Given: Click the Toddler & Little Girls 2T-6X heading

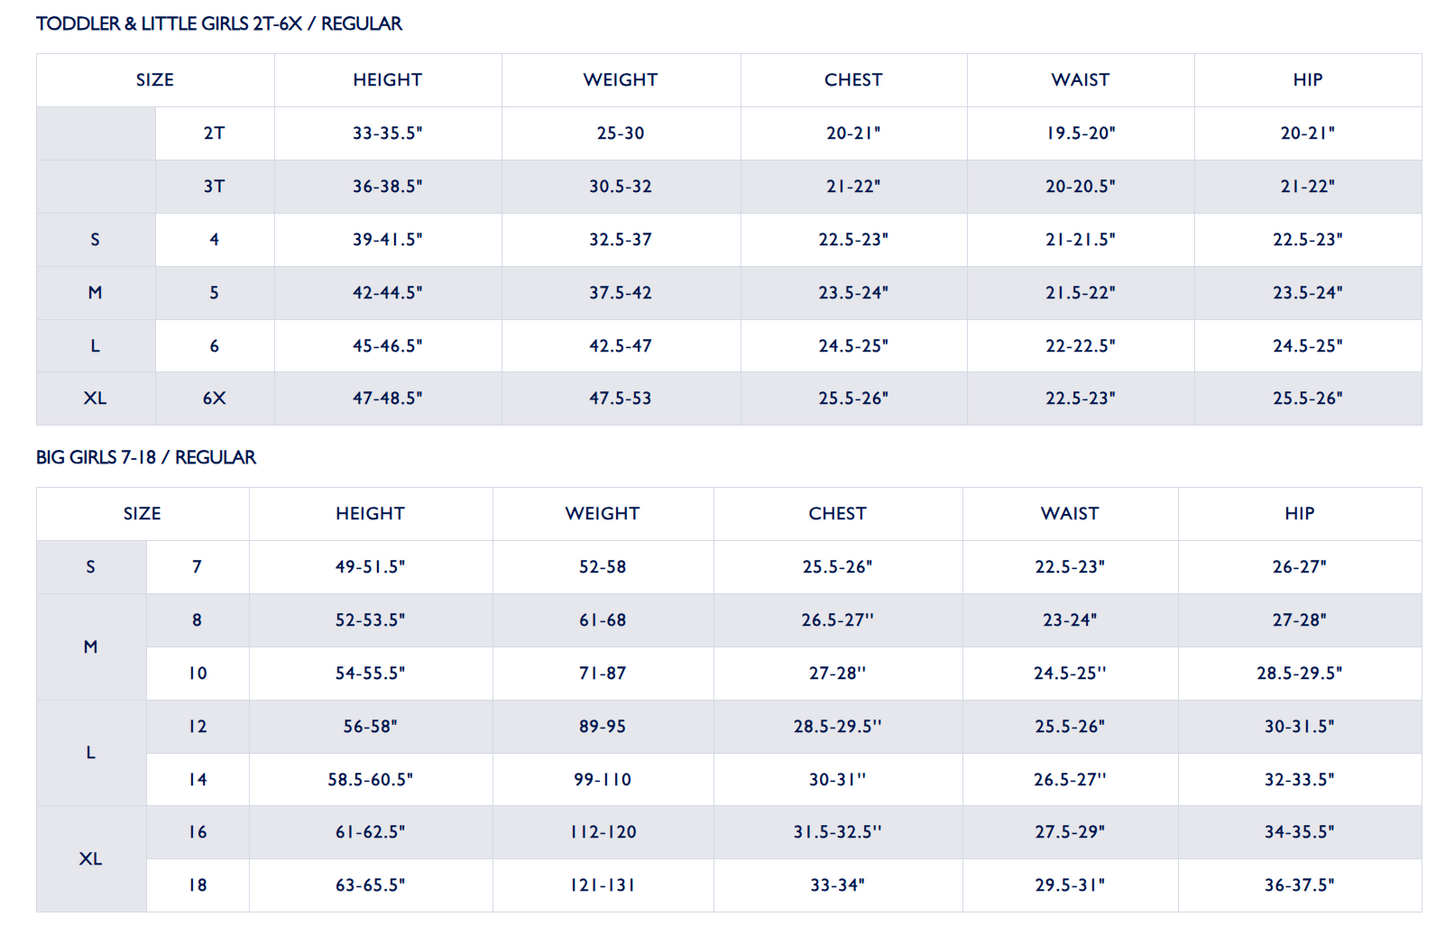Looking at the screenshot, I should click(219, 24).
